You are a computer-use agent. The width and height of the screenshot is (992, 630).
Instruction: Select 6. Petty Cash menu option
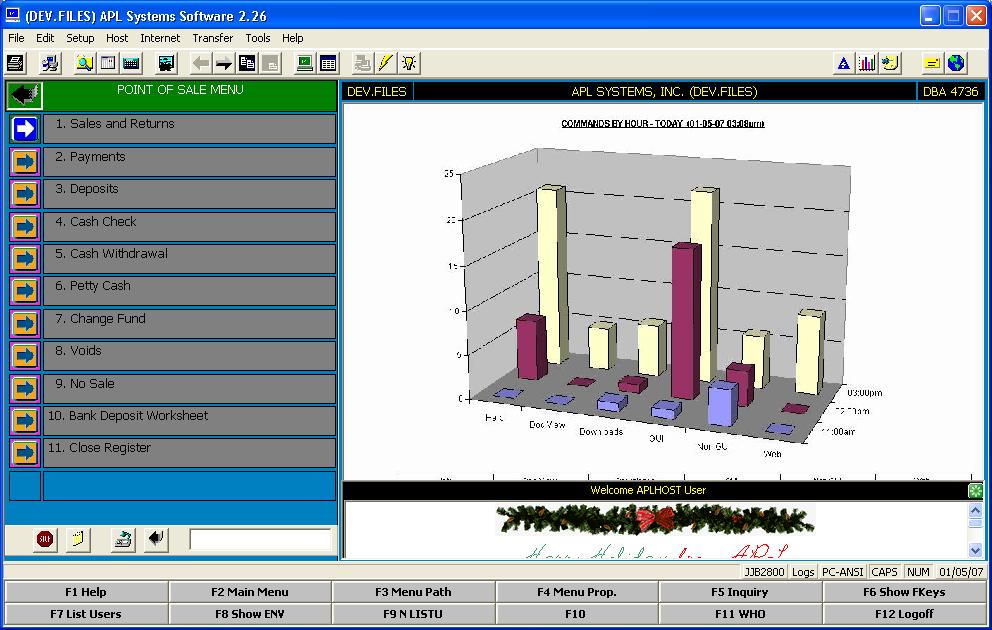(x=189, y=291)
